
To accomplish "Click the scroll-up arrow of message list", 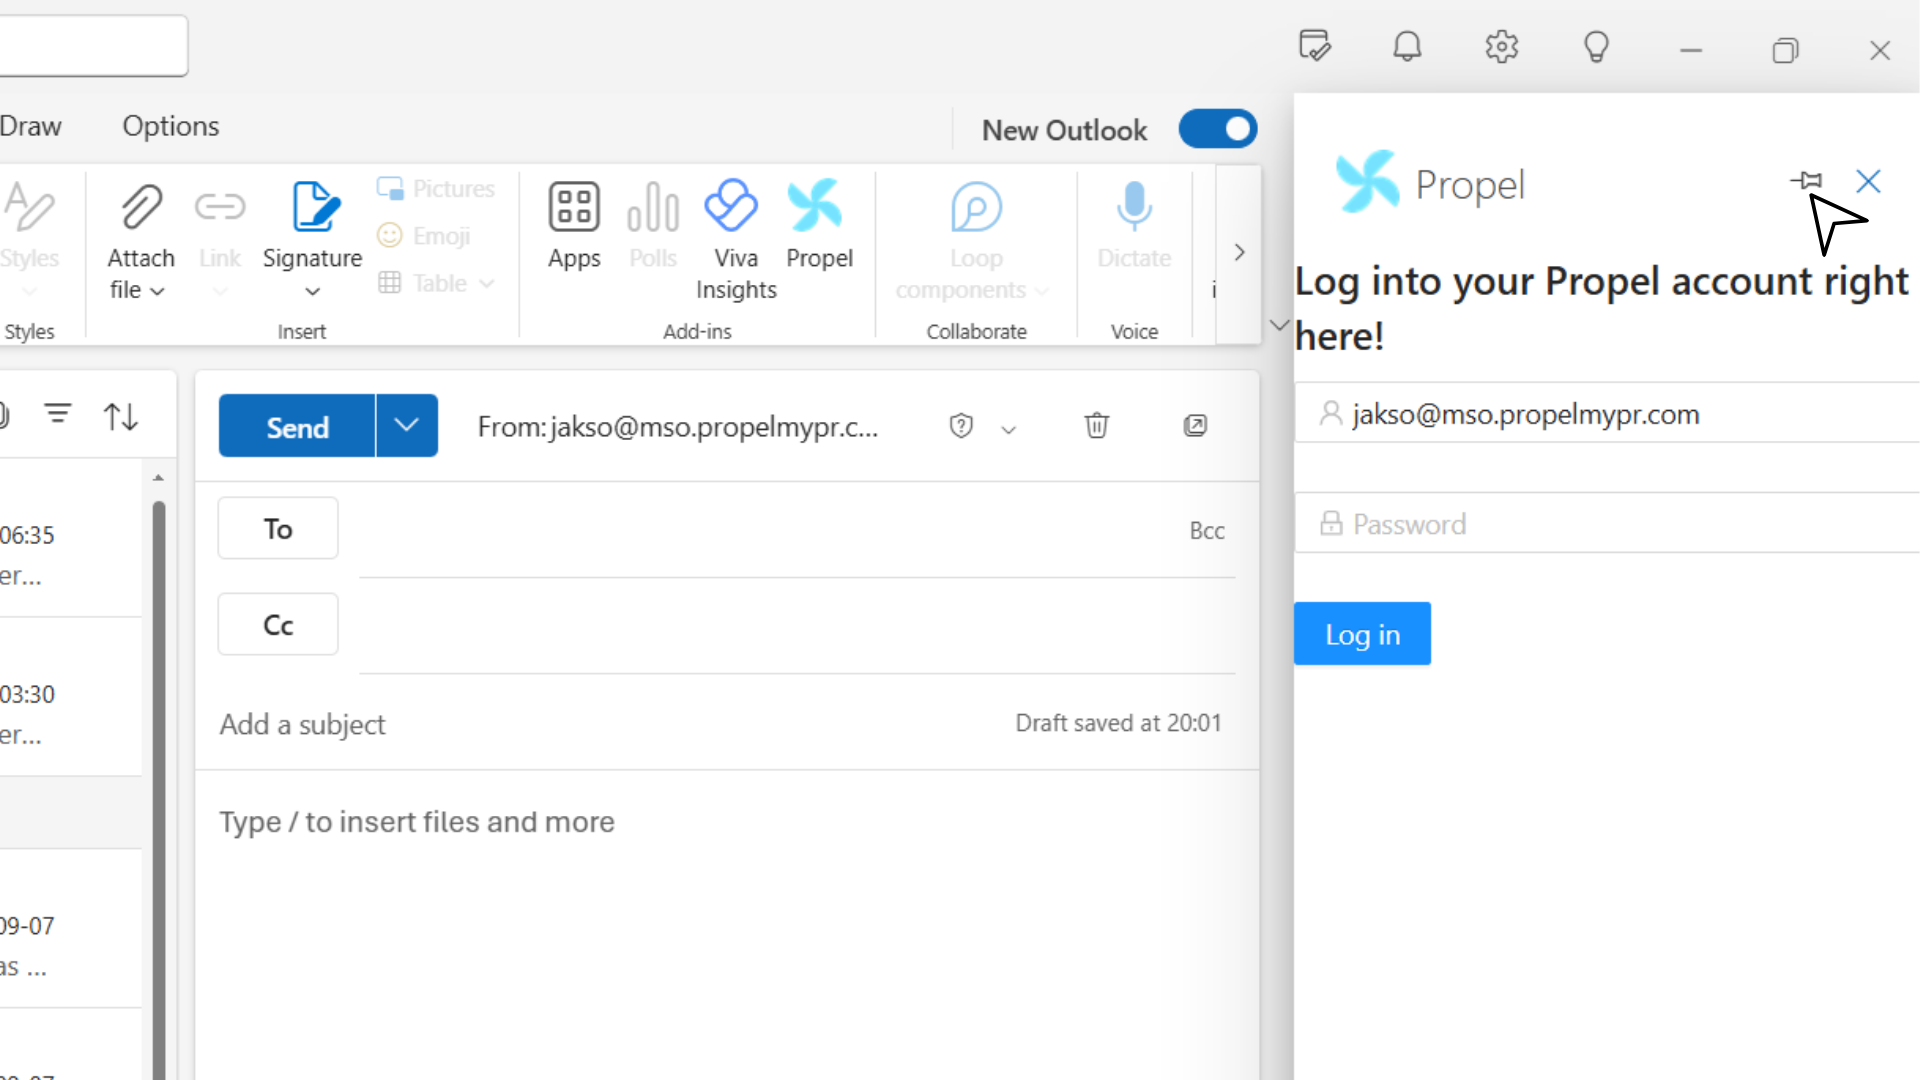I will [x=158, y=479].
